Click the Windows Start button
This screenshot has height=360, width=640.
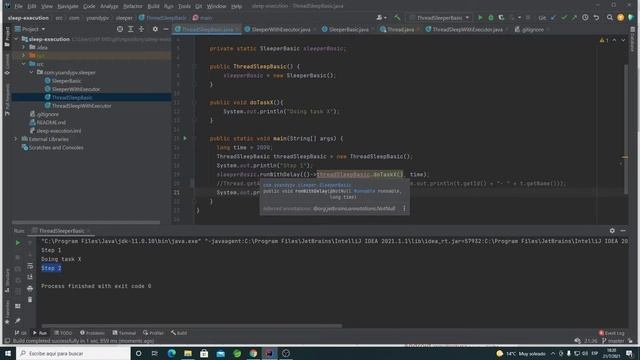pos(8,353)
